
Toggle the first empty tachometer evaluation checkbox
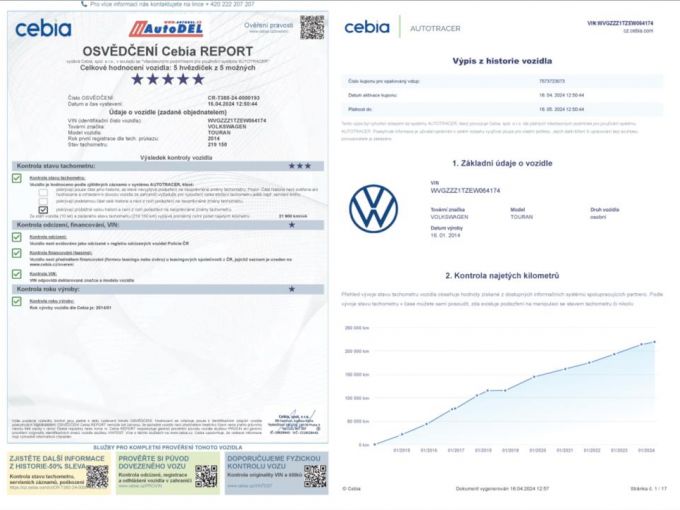43,192
